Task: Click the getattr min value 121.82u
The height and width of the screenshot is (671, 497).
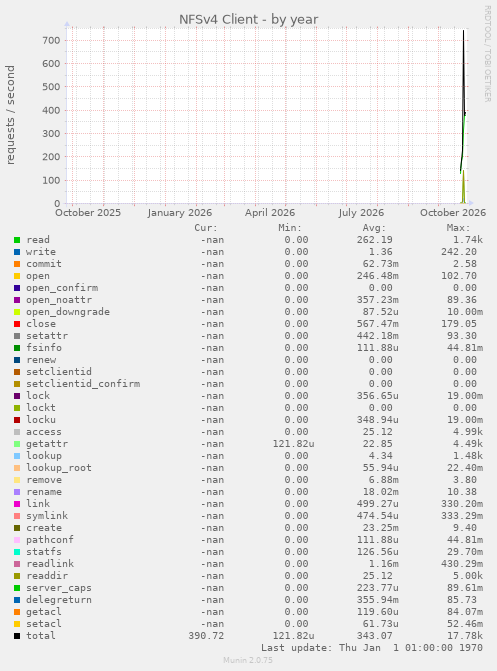Action: 293,444
